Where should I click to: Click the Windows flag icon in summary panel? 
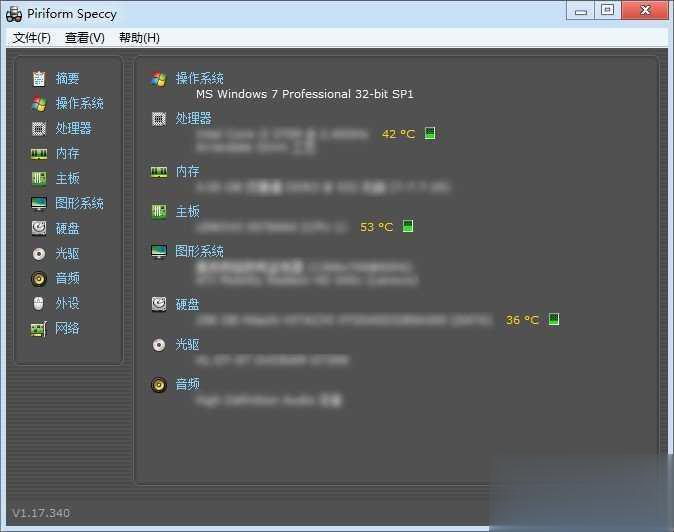(159, 79)
